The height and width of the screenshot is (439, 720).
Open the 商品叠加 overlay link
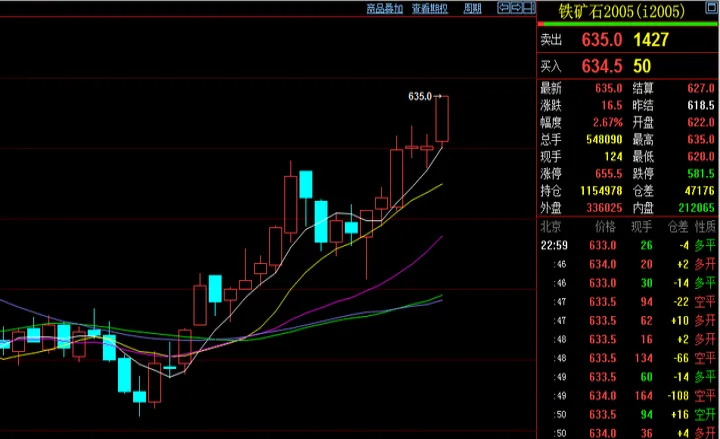(x=384, y=8)
